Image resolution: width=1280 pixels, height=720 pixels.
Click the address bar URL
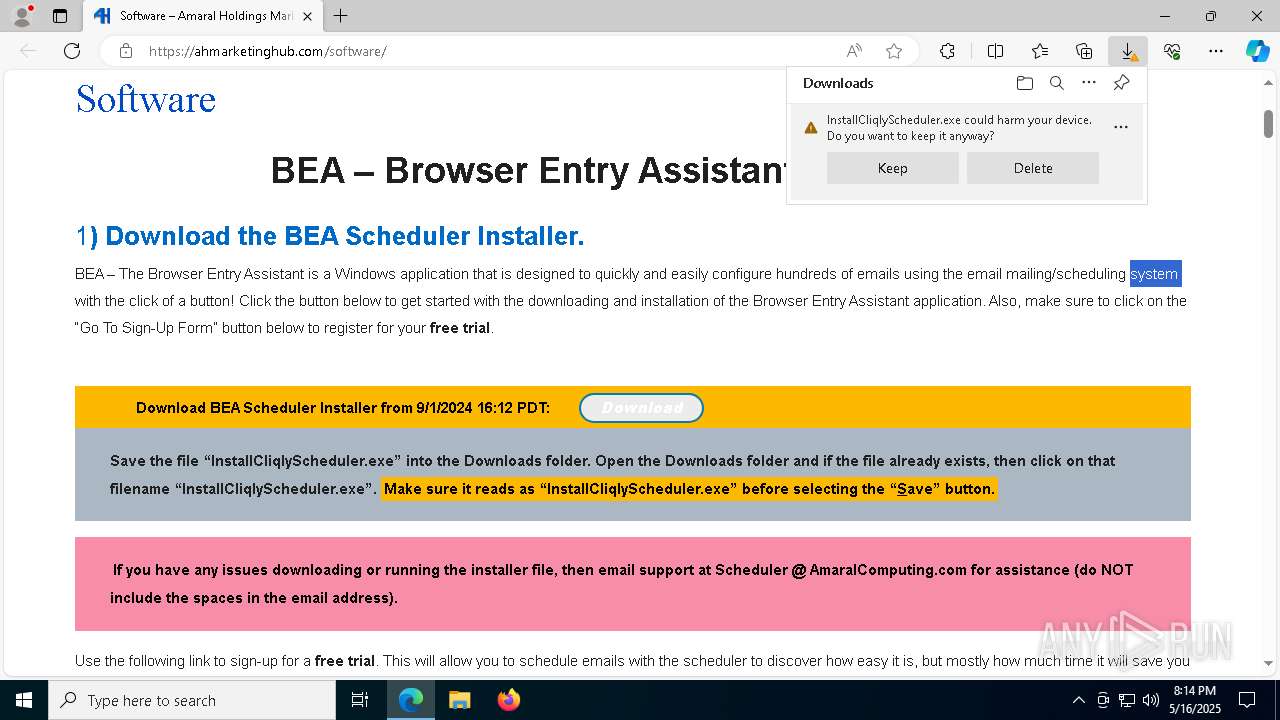click(x=268, y=51)
